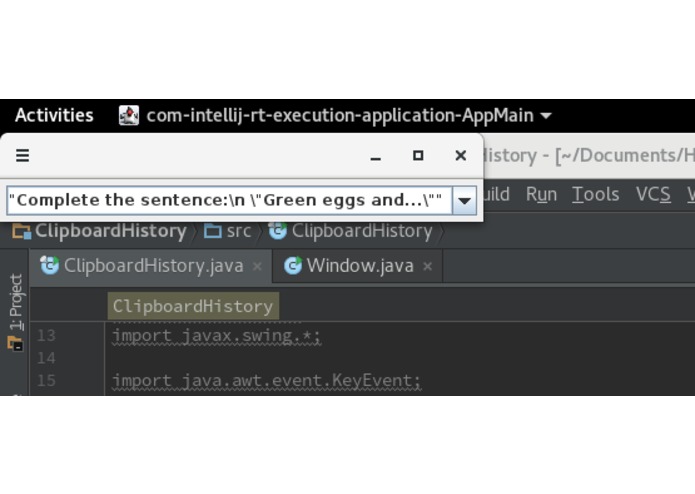Click the class icon on Window.java tab
Viewport: 695px width, 494px height.
pyautogui.click(x=293, y=266)
